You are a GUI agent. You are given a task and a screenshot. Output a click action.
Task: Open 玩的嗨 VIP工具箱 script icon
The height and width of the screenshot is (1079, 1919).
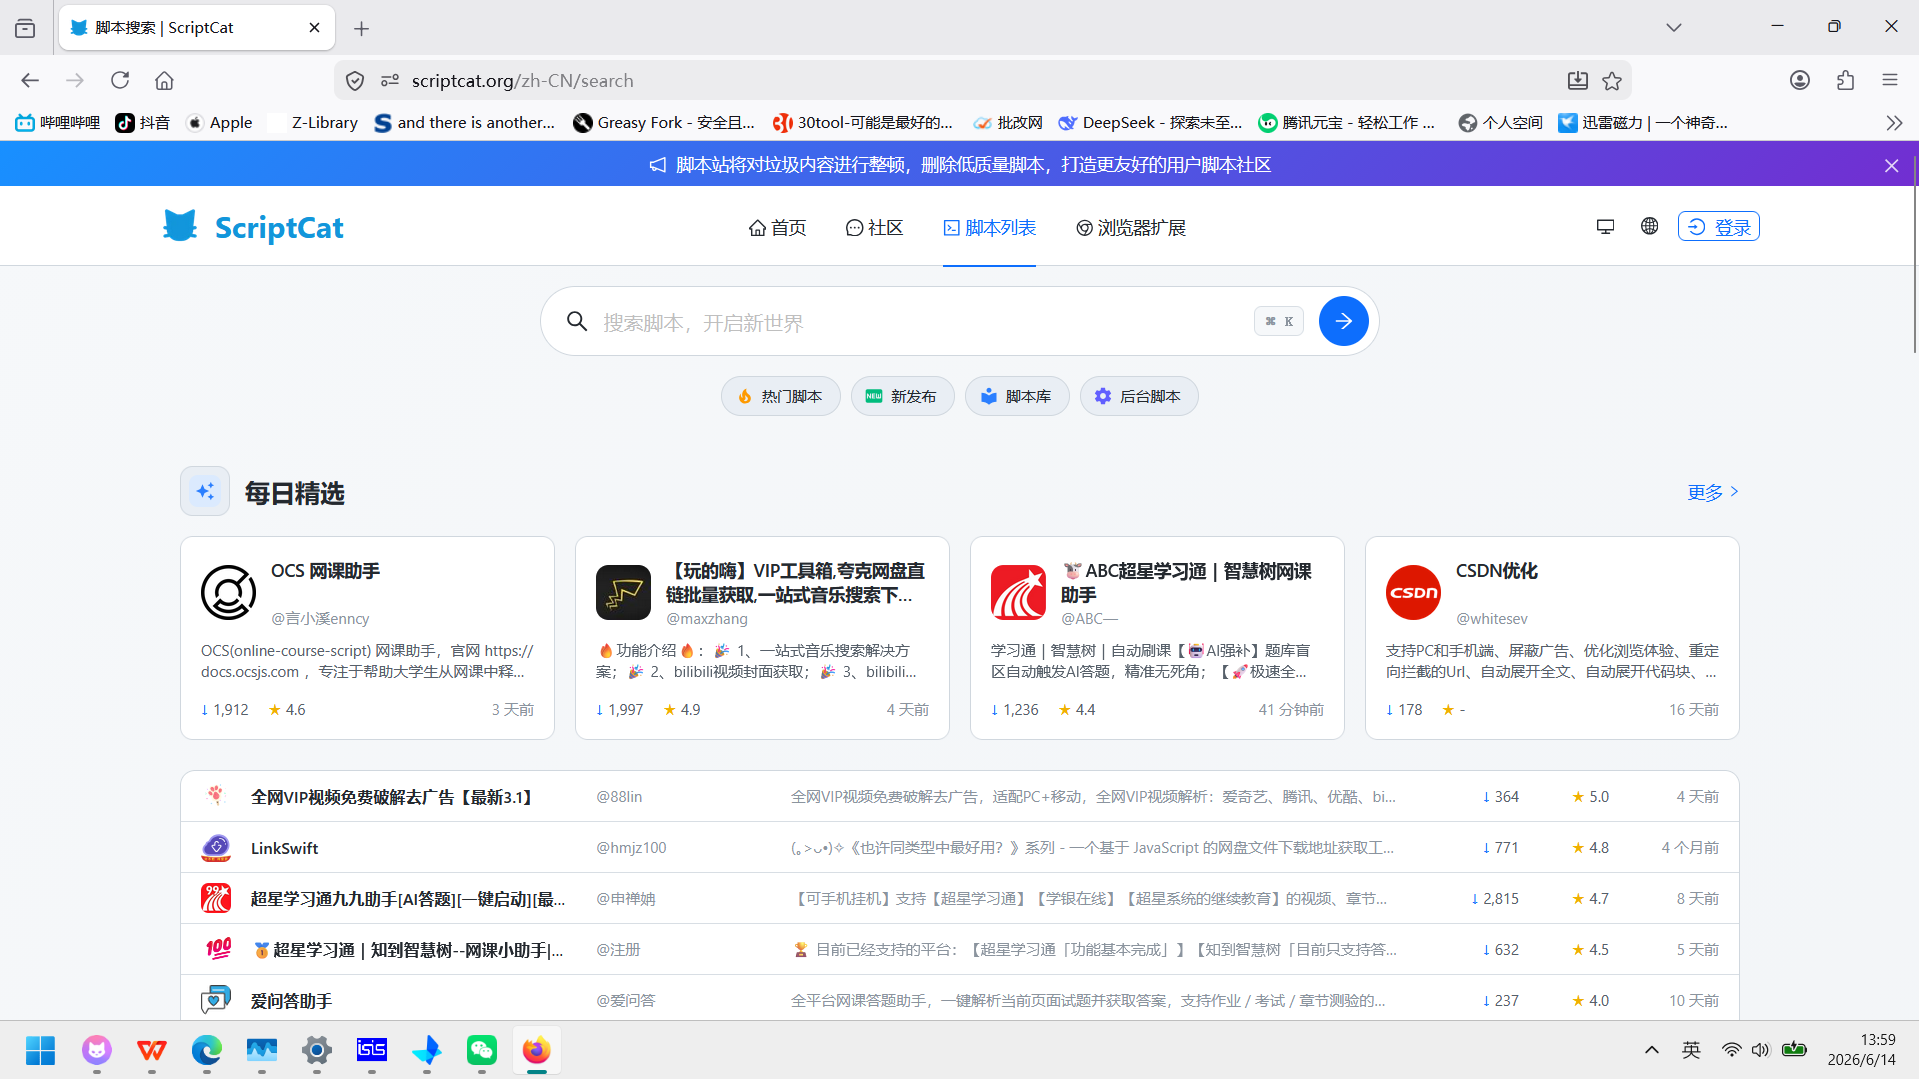[623, 592]
